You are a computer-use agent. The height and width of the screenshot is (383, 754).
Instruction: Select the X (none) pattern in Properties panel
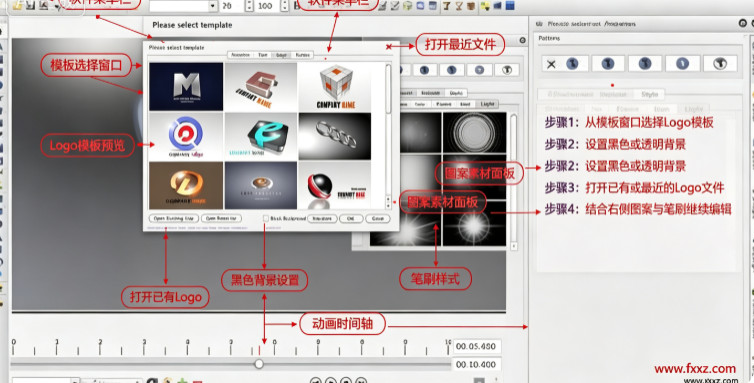coord(551,64)
